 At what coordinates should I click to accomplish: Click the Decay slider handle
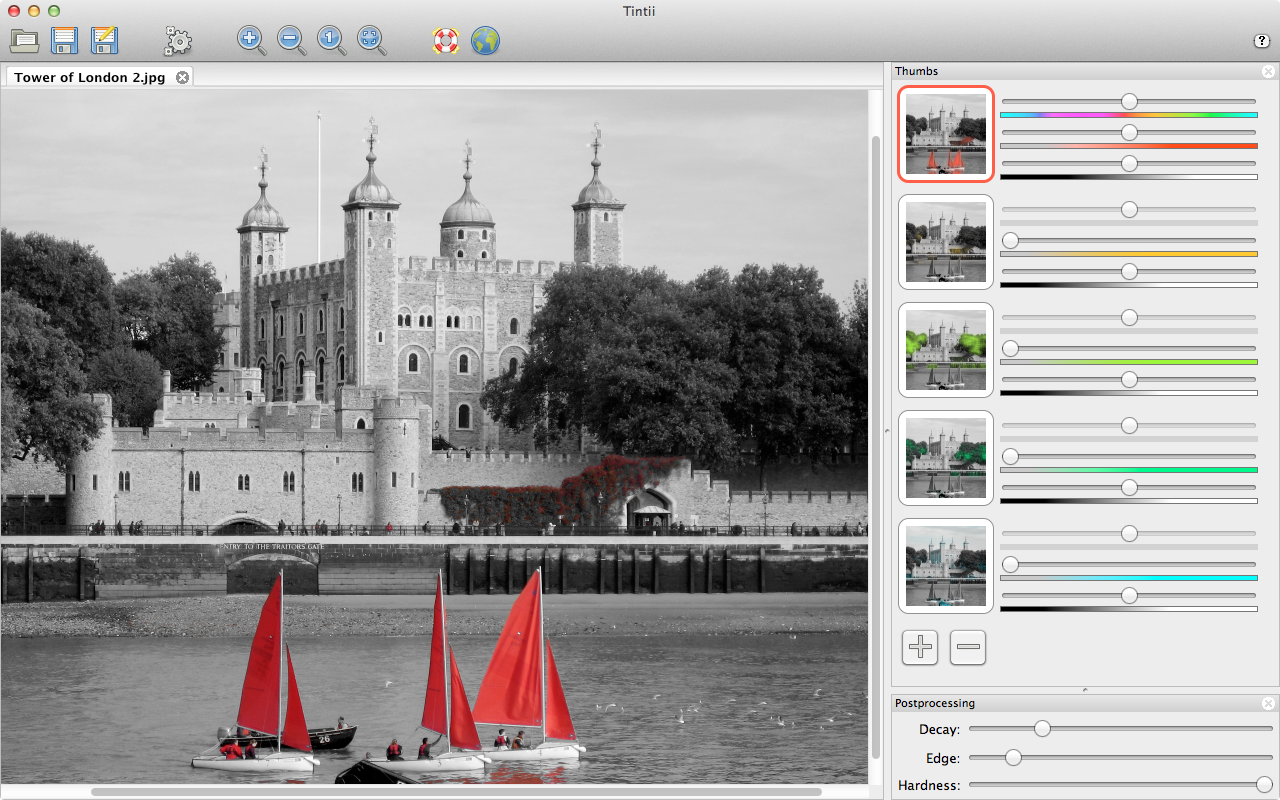point(1042,729)
